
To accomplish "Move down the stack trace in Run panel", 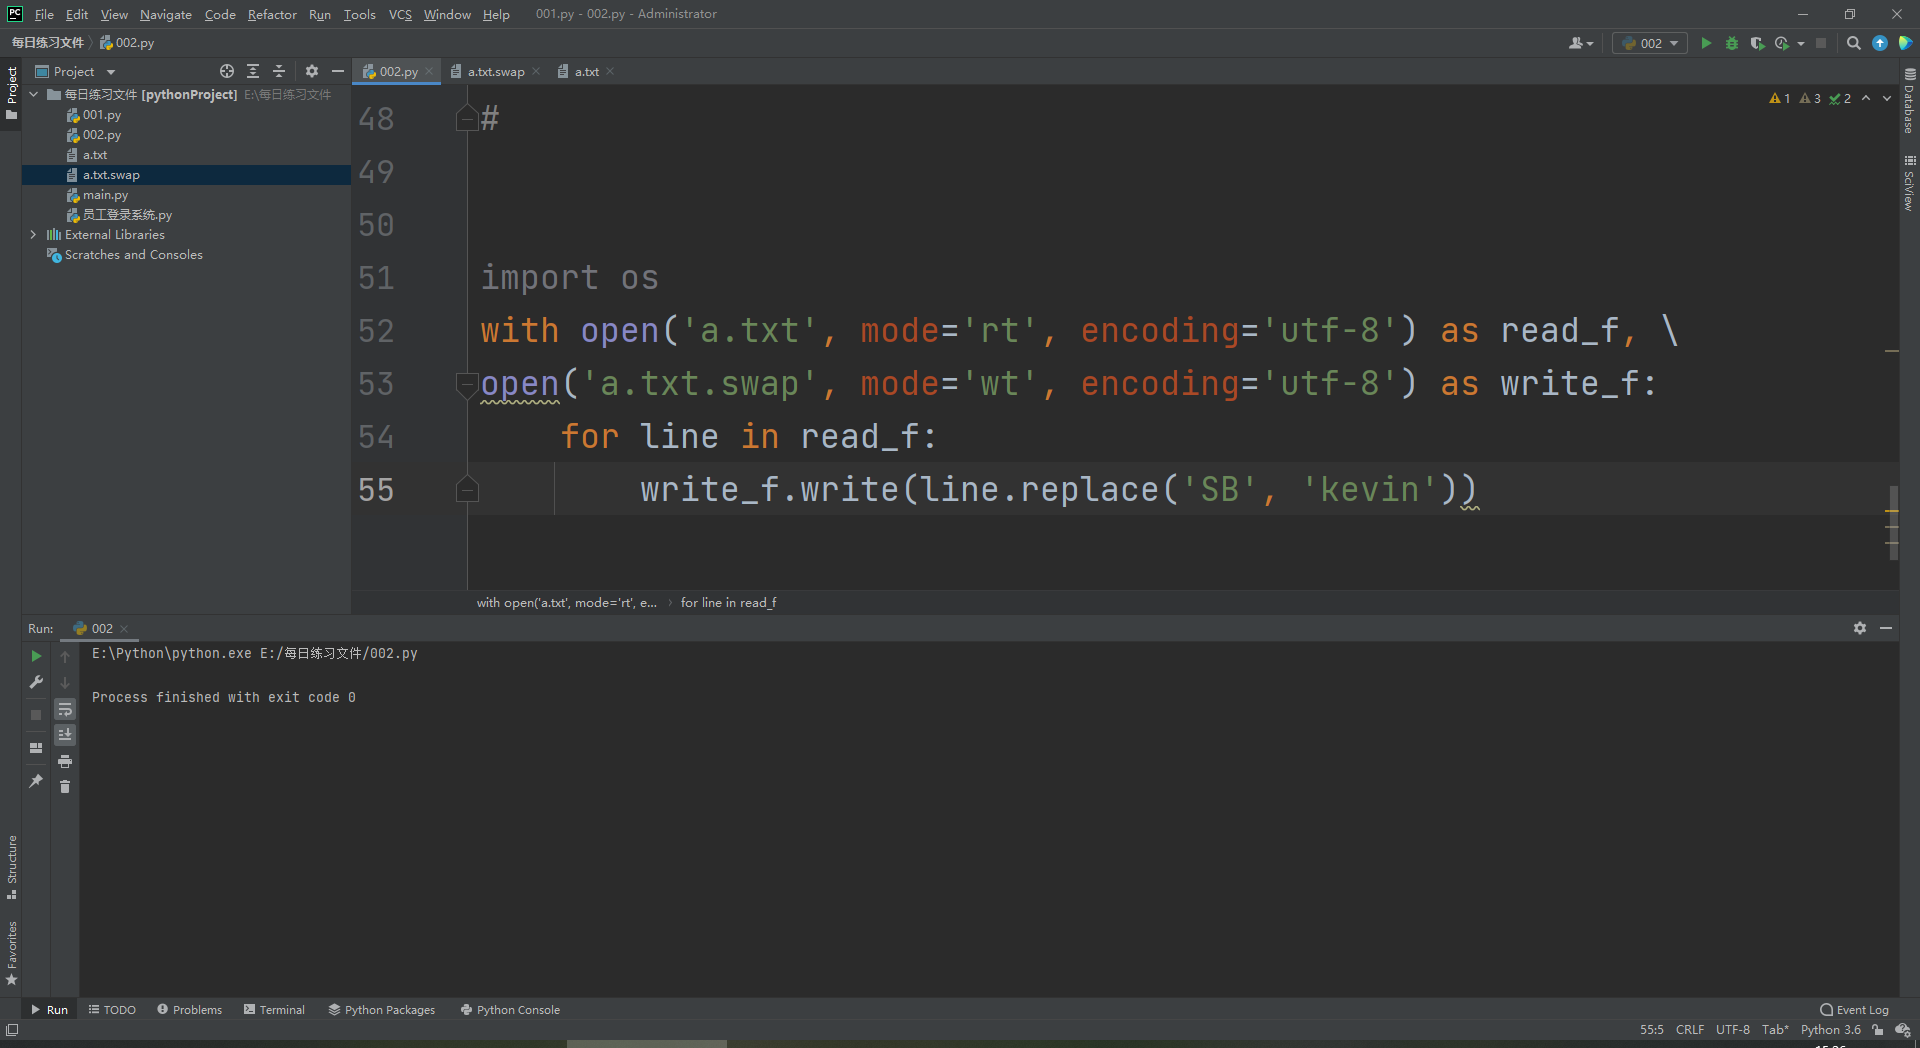I will click(65, 682).
